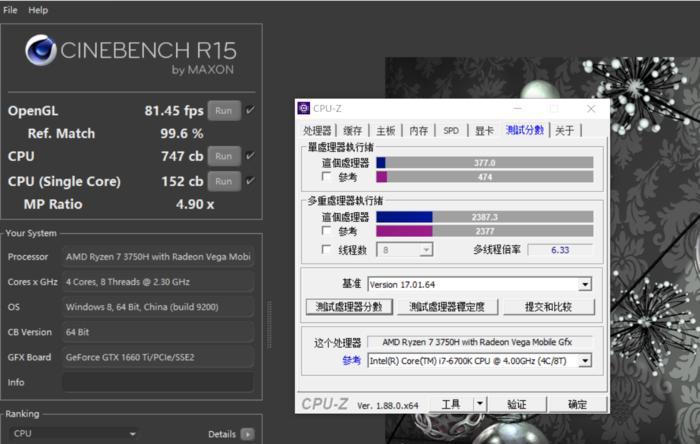Click the 測試處理器分數 button
The image size is (700, 444).
[x=349, y=307]
